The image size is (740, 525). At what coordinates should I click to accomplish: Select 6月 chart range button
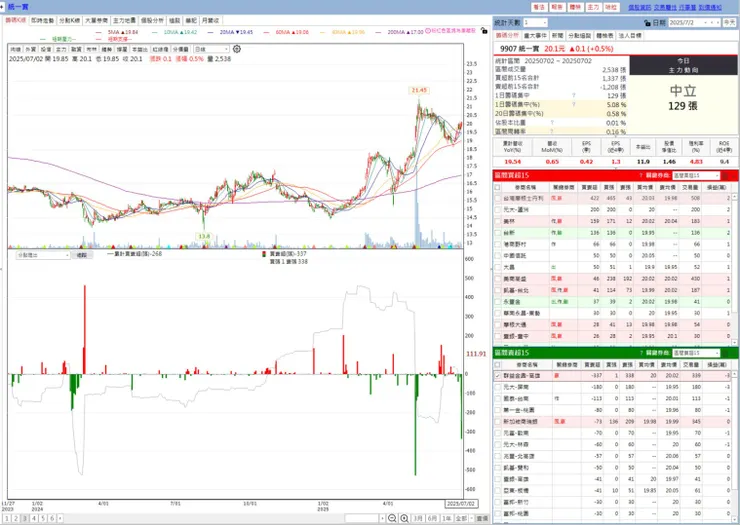(432, 518)
